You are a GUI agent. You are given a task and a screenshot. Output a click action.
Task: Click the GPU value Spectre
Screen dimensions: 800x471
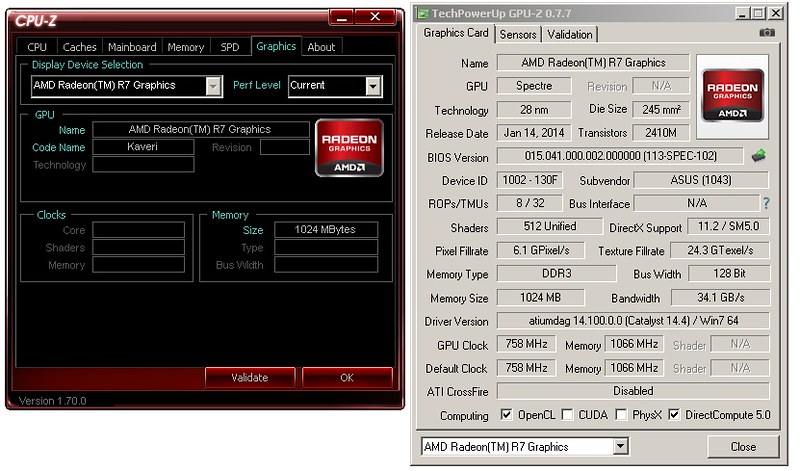tap(534, 85)
